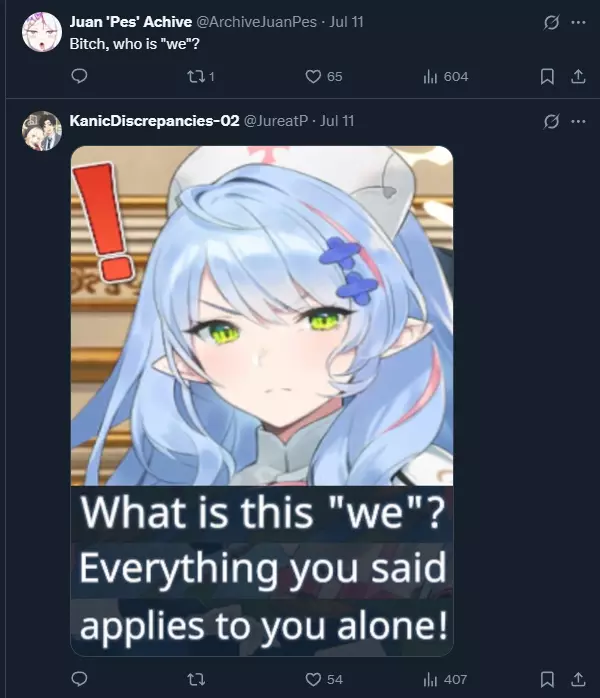View analytics showing 407 views
This screenshot has height=698, width=600.
[445, 679]
